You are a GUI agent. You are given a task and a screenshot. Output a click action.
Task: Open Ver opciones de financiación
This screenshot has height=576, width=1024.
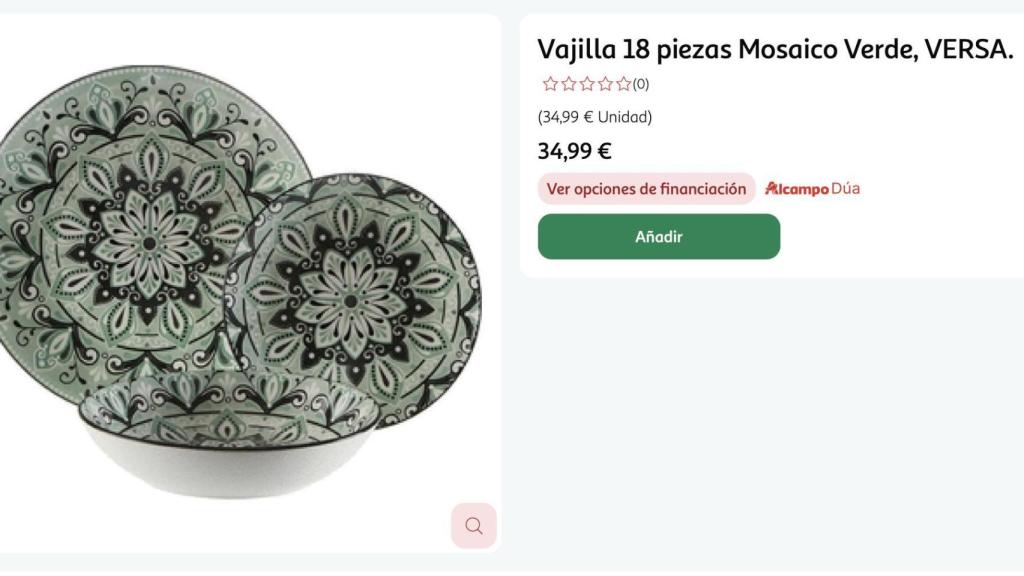645,188
